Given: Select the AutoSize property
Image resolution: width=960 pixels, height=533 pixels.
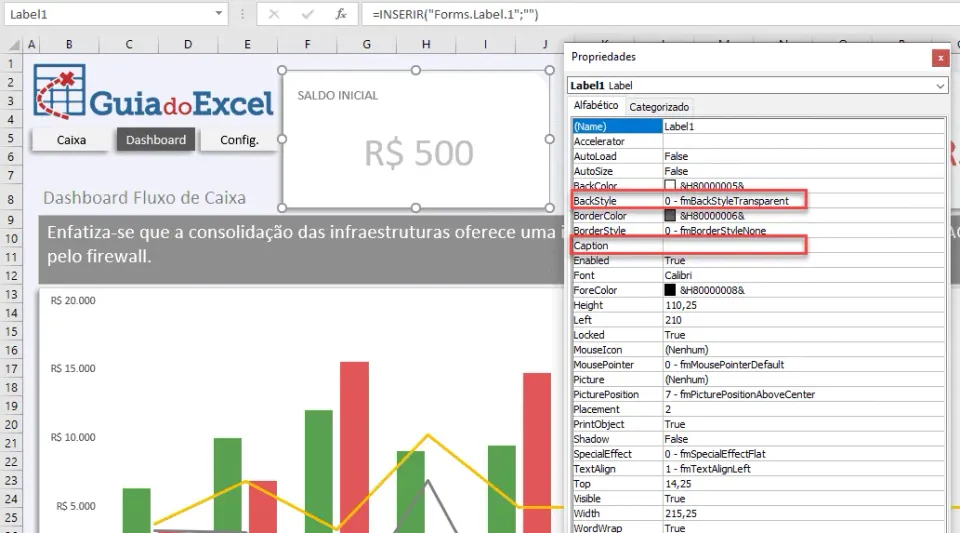Looking at the screenshot, I should tap(758, 171).
